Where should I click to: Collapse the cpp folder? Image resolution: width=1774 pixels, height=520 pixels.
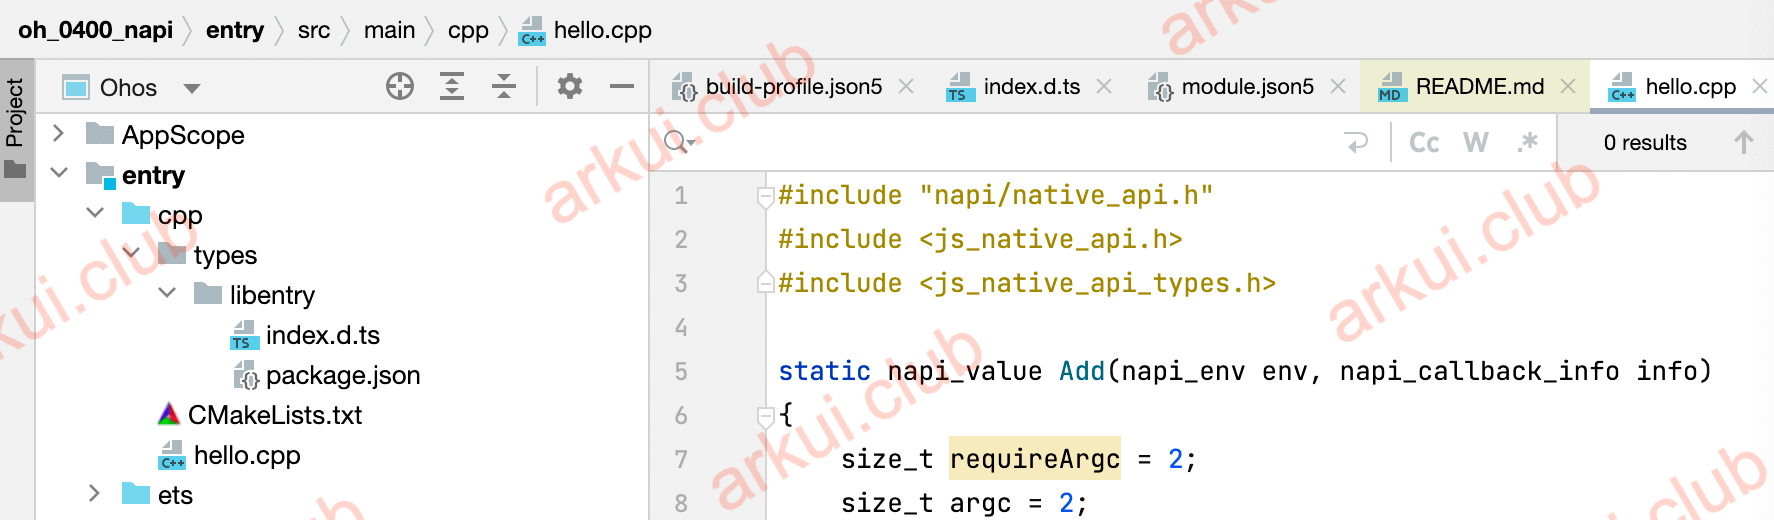click(x=95, y=213)
